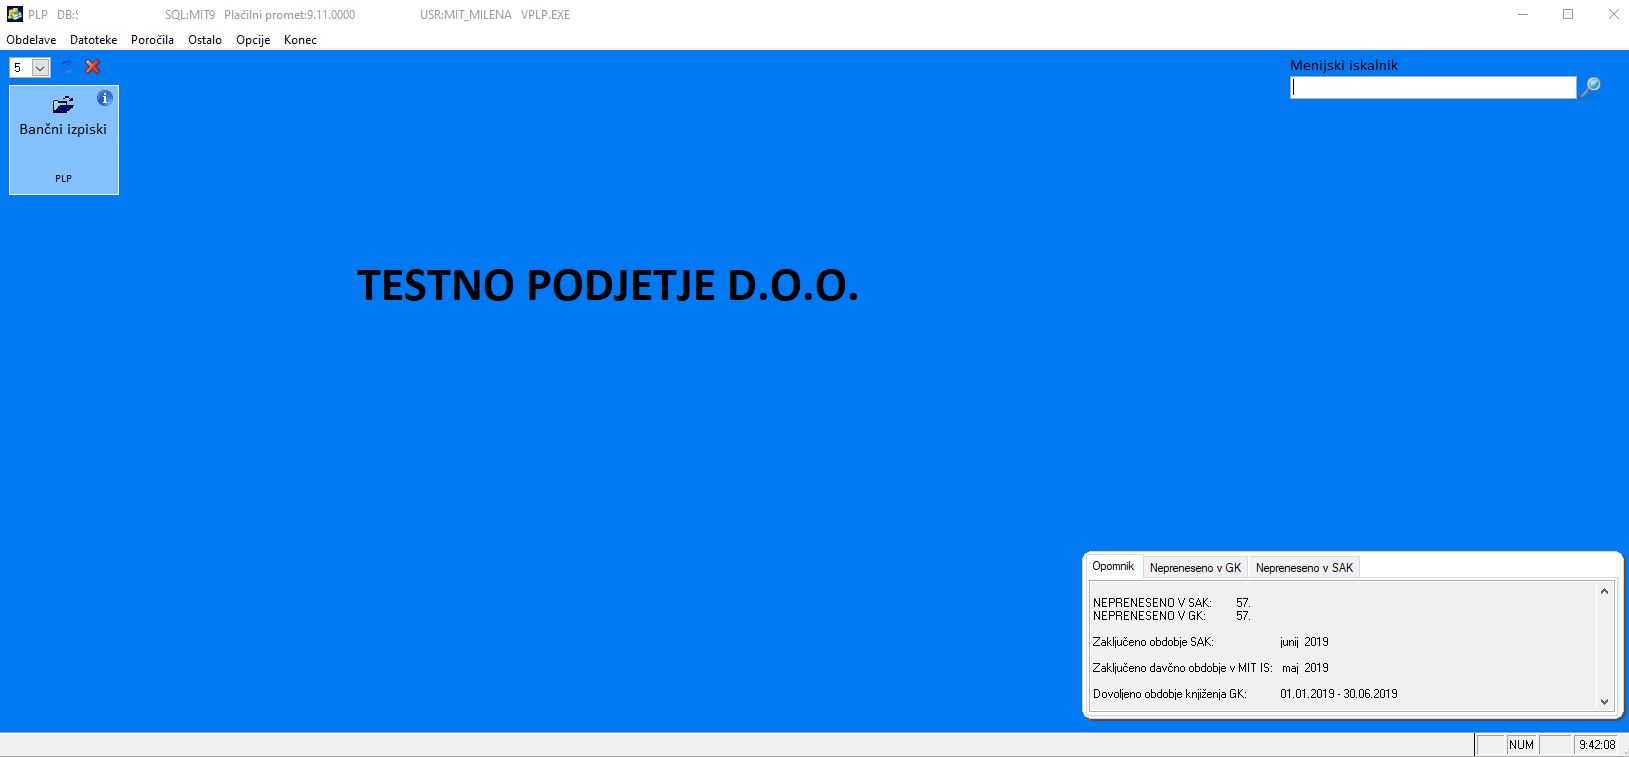1629x757 pixels.
Task: Click the PLP application icon in title bar
Action: 14,14
